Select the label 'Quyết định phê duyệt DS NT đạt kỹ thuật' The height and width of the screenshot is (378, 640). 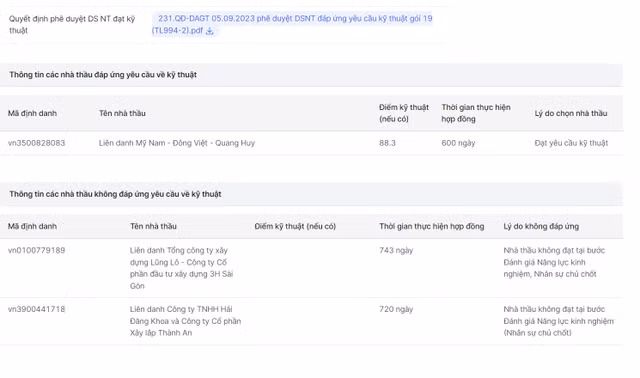pos(72,24)
